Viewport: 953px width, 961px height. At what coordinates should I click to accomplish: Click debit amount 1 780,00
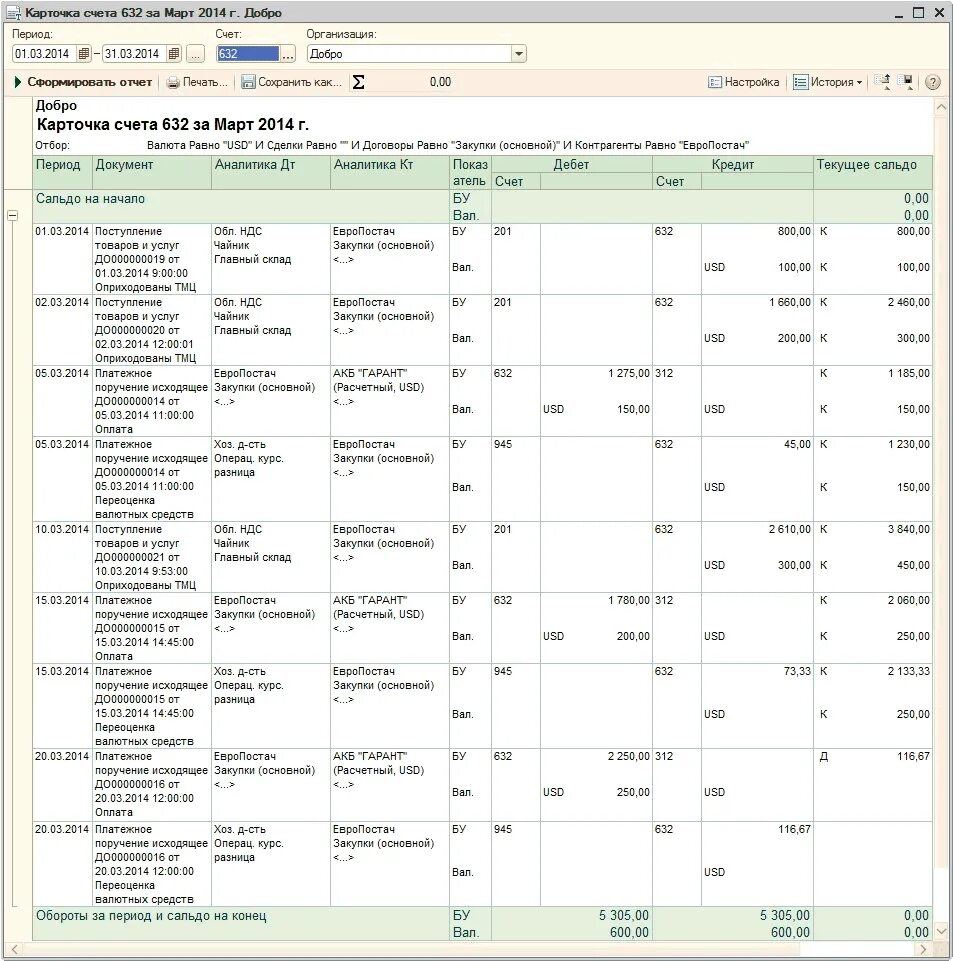628,600
